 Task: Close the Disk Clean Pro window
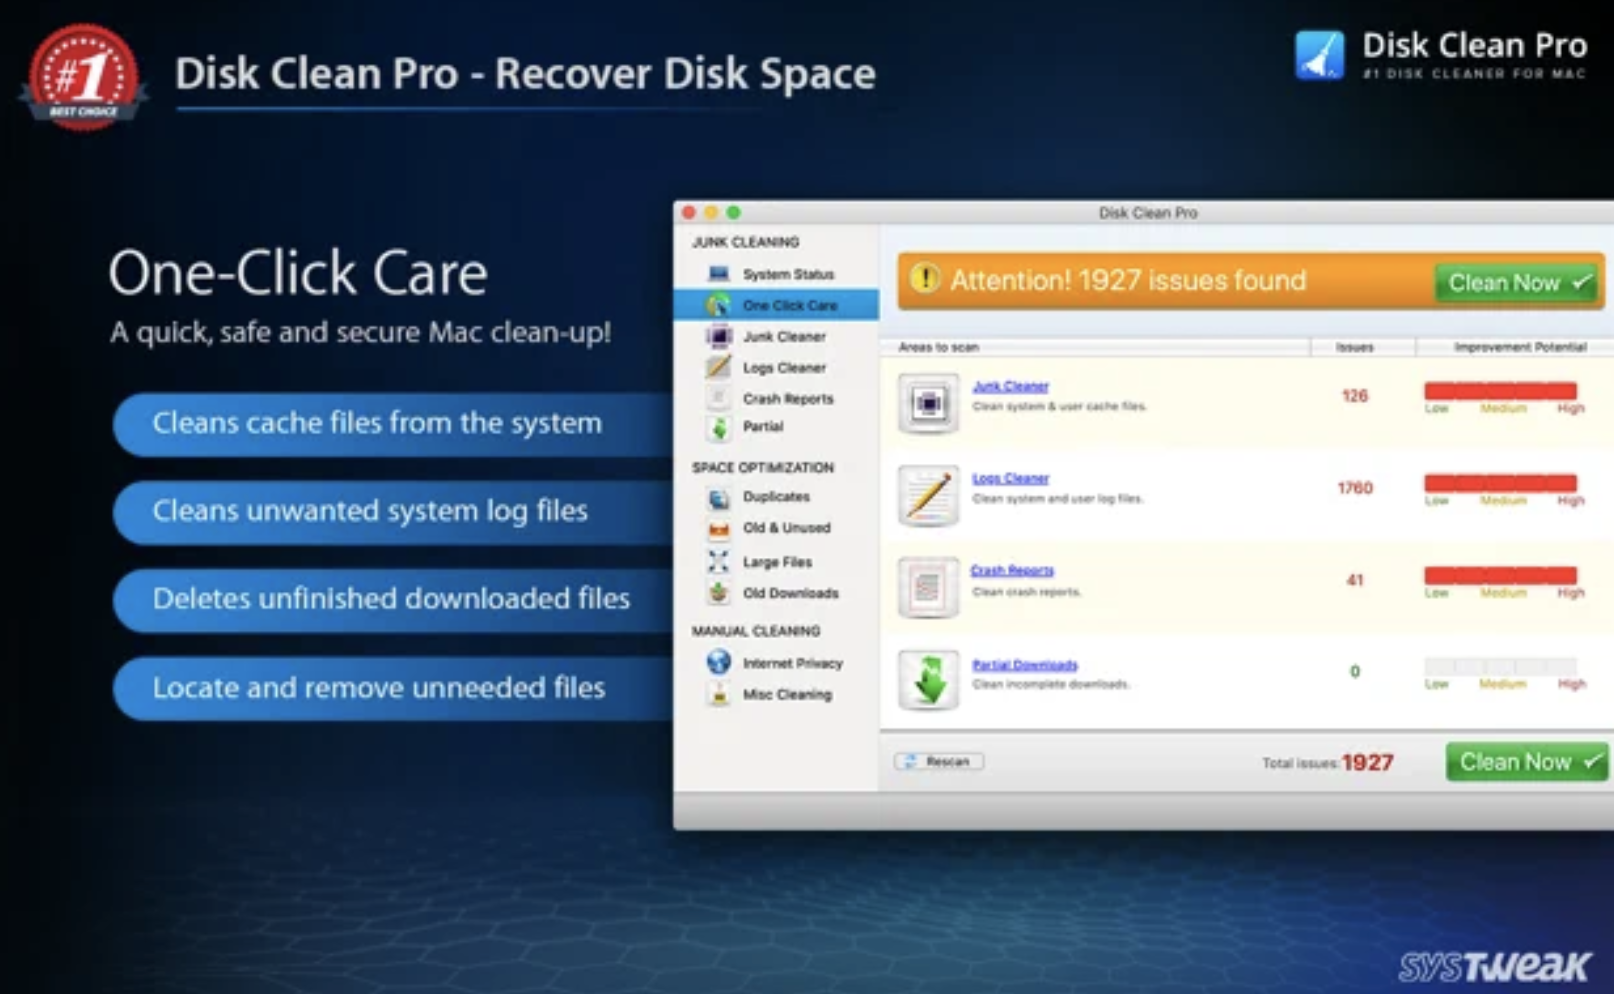coord(688,212)
